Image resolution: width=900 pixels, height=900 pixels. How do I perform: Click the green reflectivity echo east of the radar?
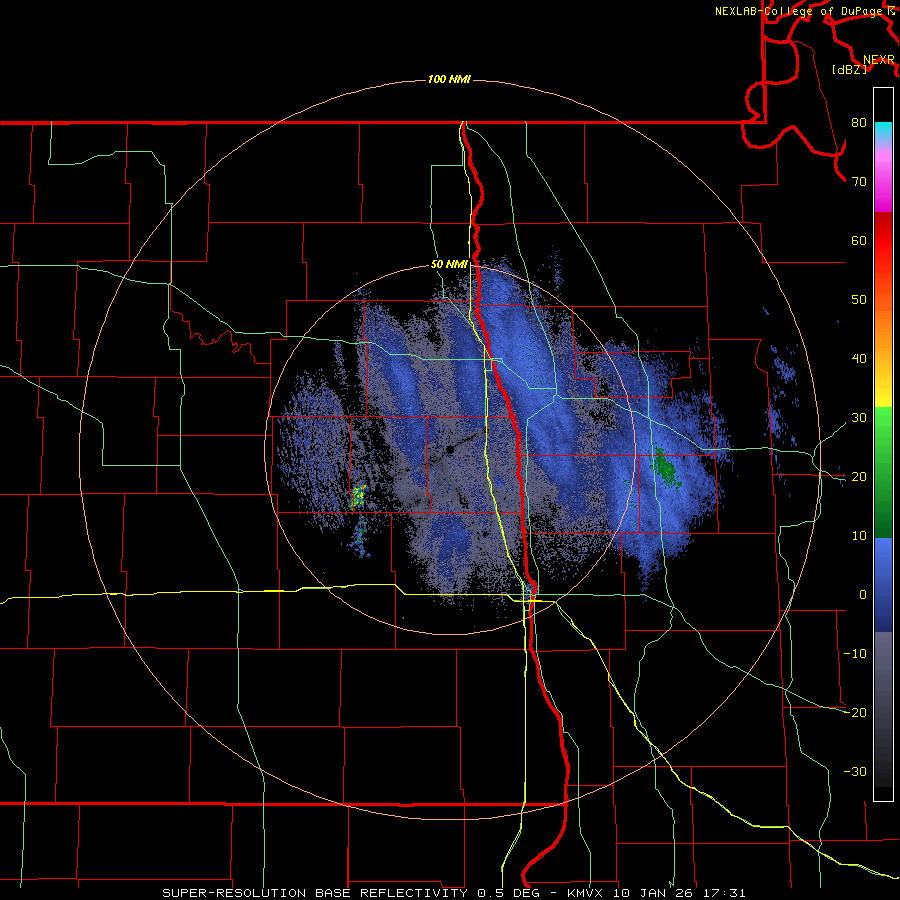click(666, 468)
